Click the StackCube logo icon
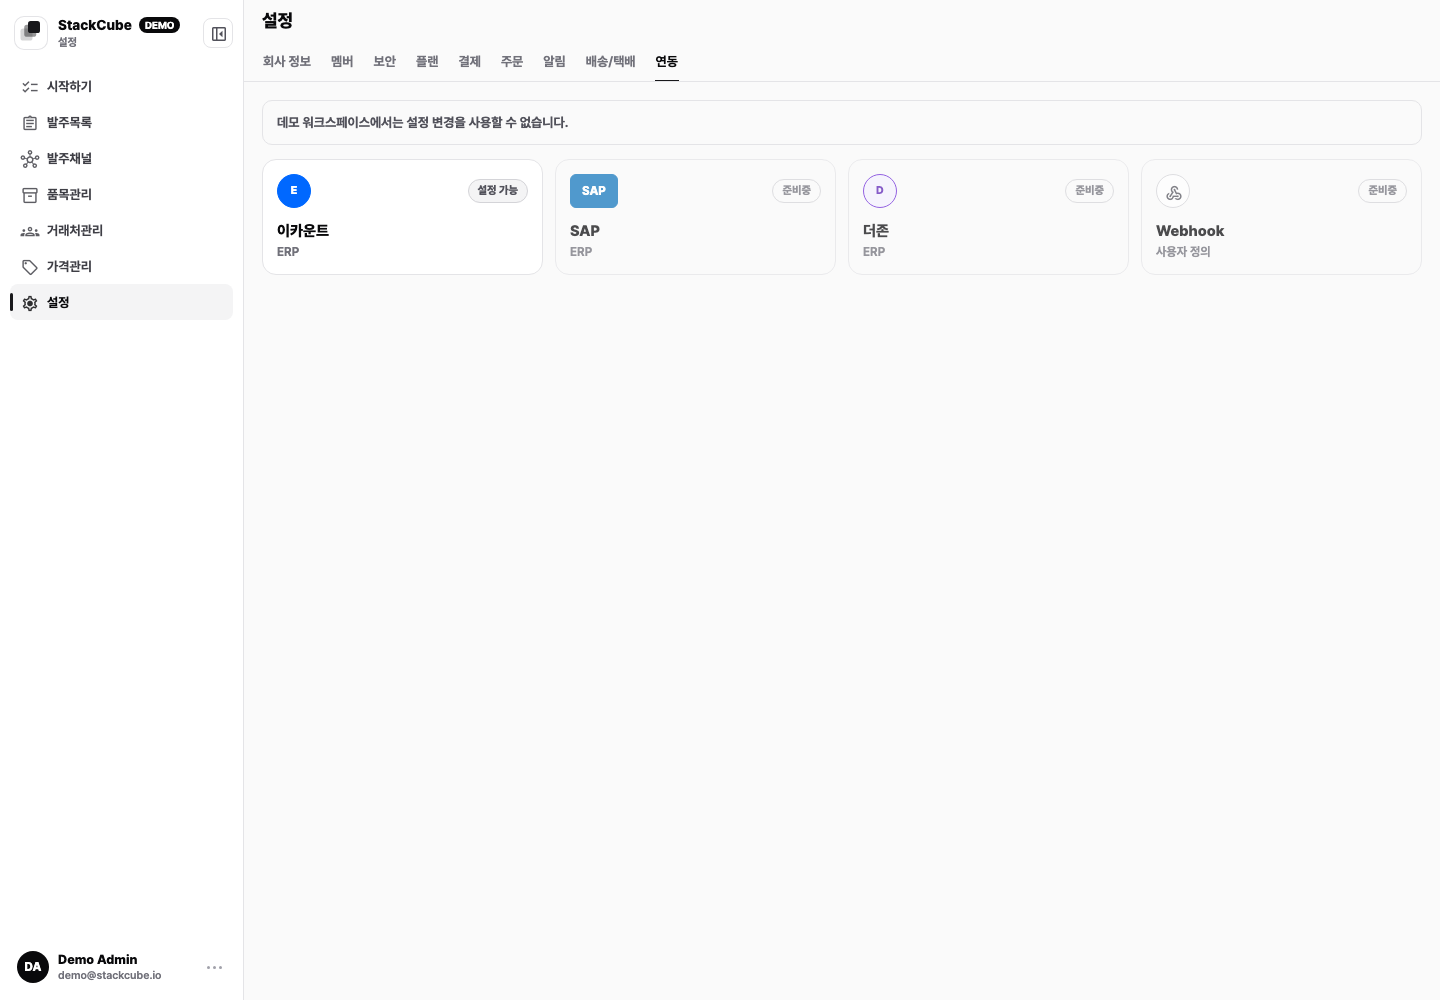Screen dimensions: 1440x1000 point(31,33)
